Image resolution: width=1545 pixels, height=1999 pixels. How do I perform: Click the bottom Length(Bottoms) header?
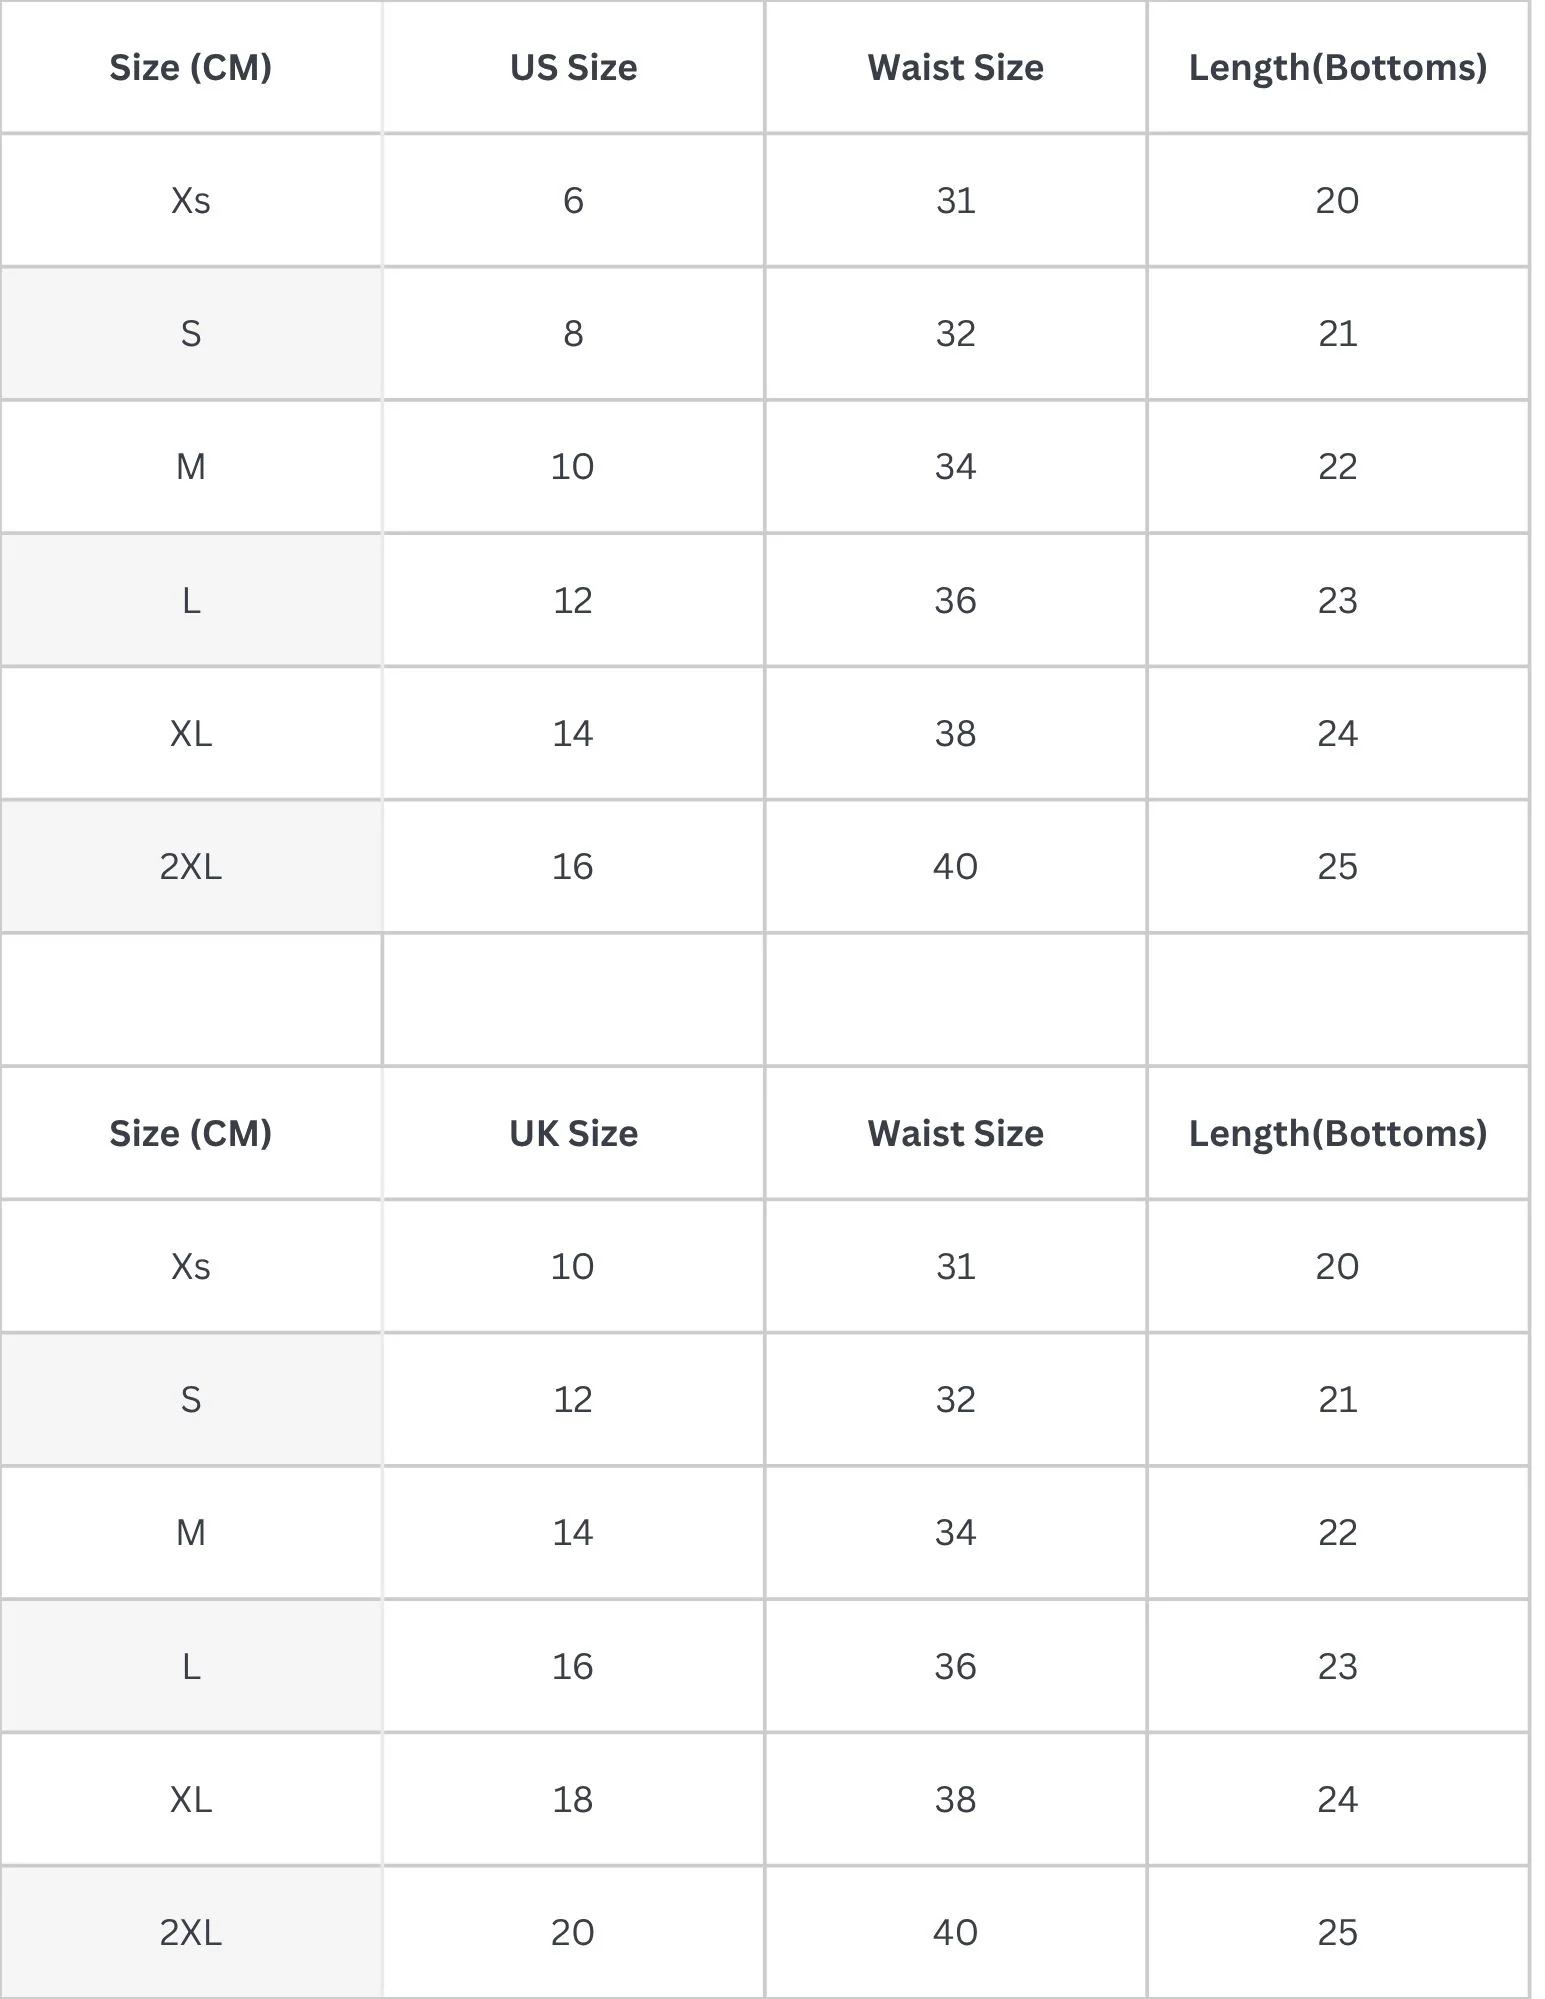click(x=1338, y=1133)
